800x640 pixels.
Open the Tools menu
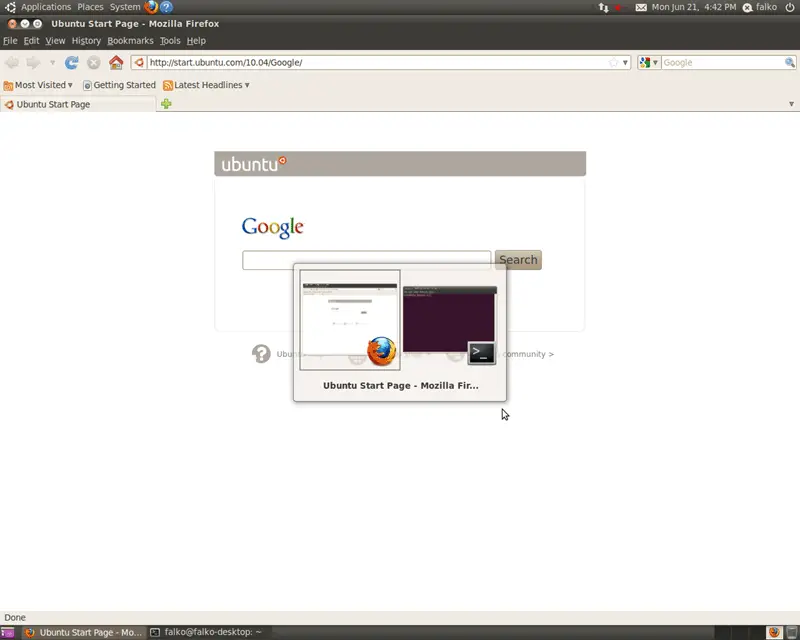tap(170, 41)
